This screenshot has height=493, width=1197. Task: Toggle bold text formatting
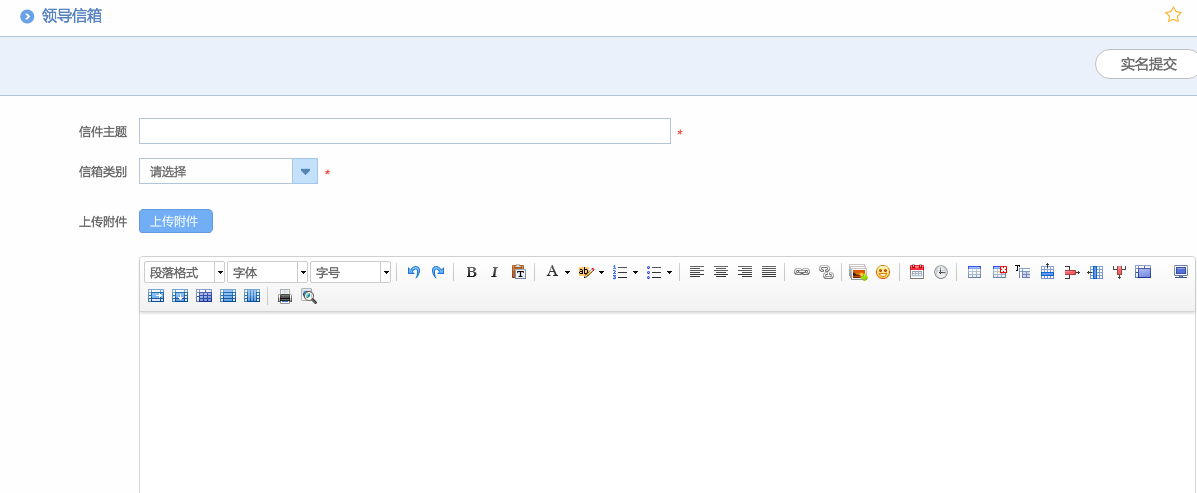471,272
